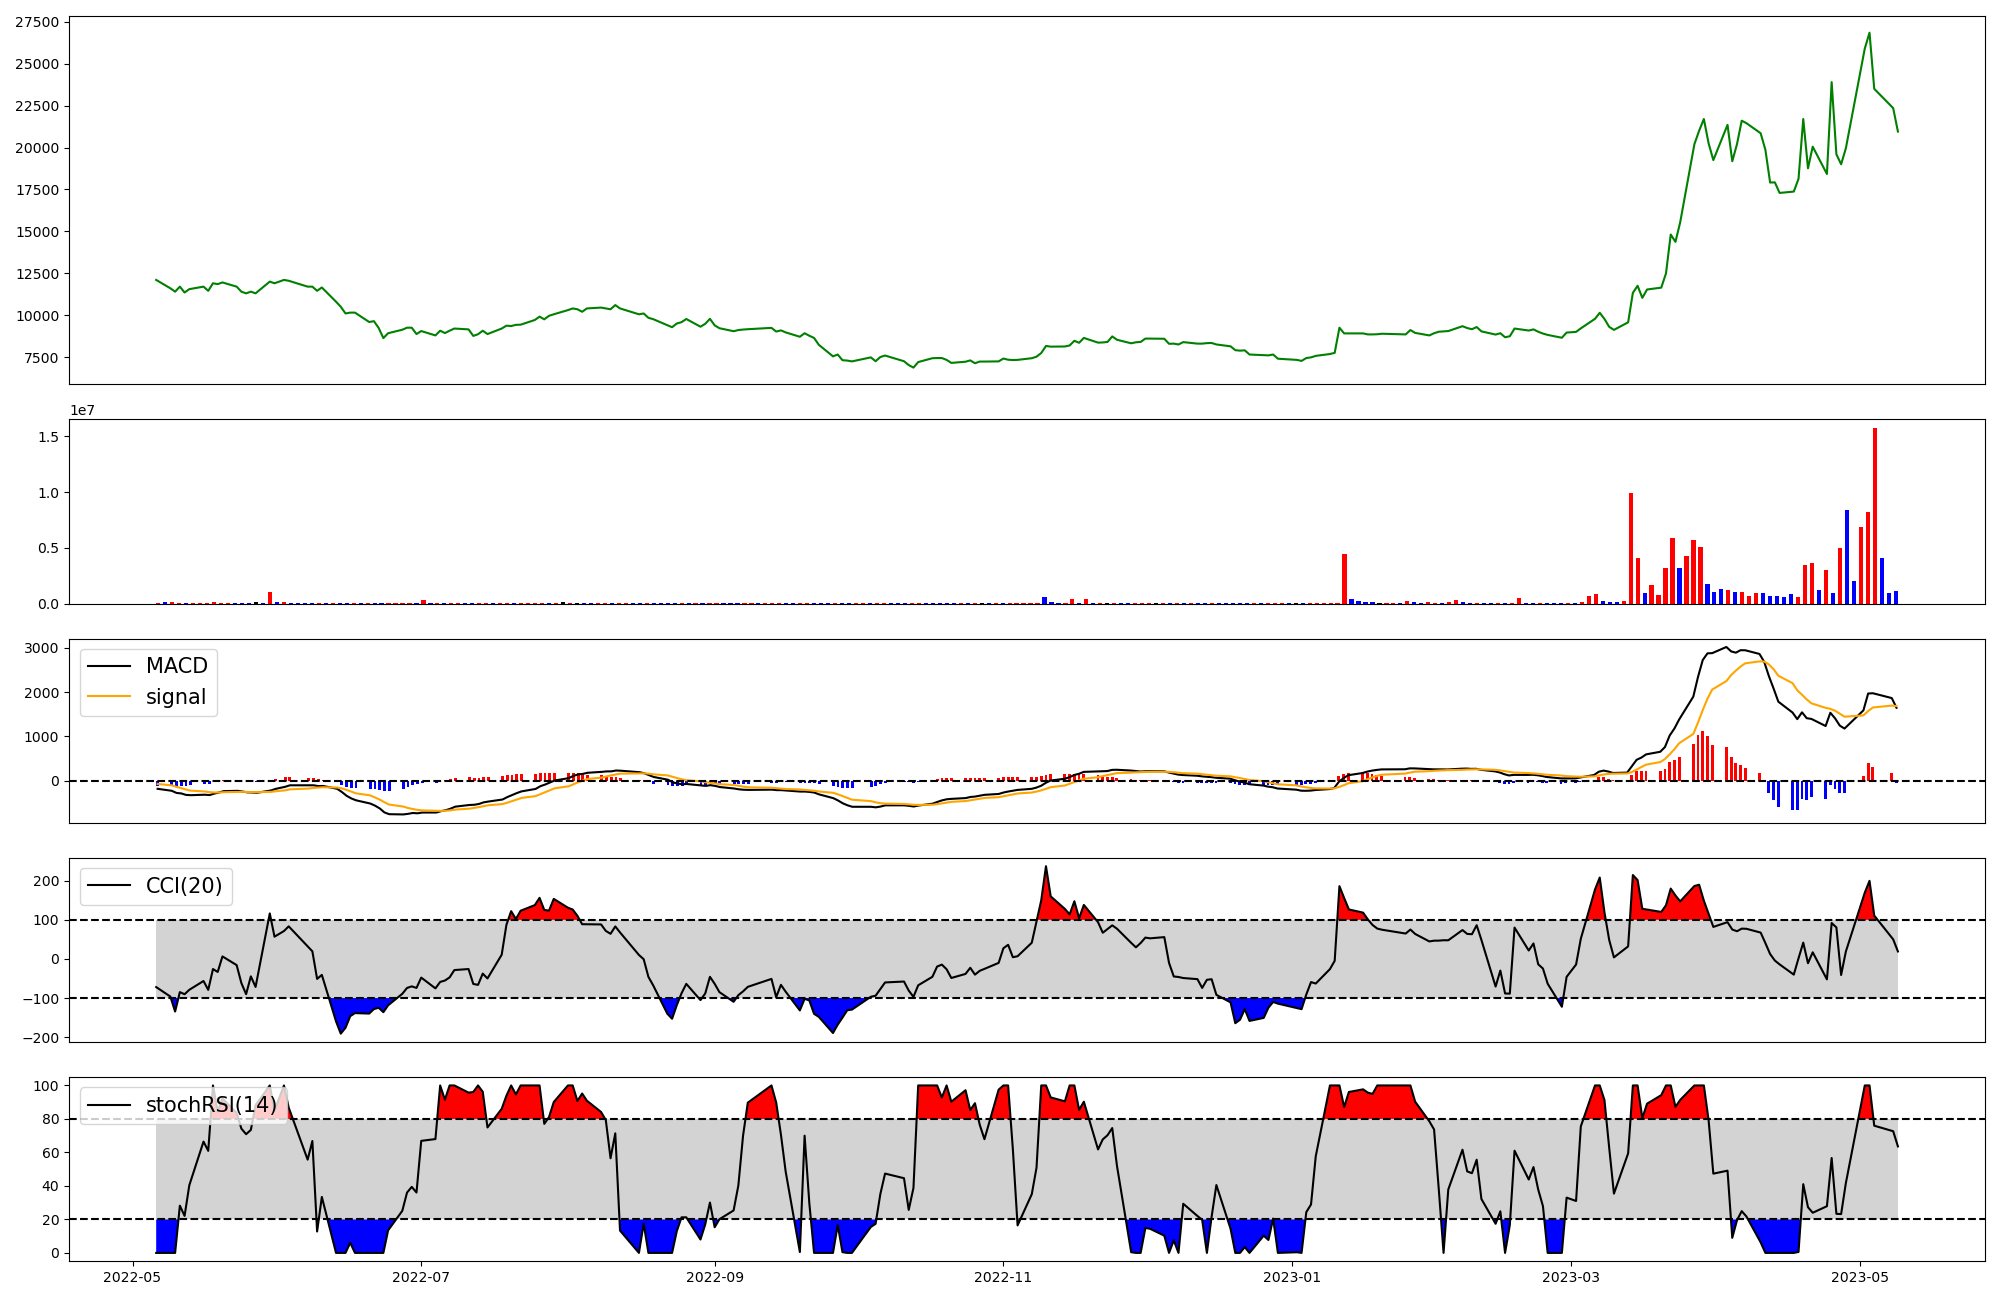The height and width of the screenshot is (1300, 2000).
Task: Click the tallest blue volume bar
Action: 1847,557
